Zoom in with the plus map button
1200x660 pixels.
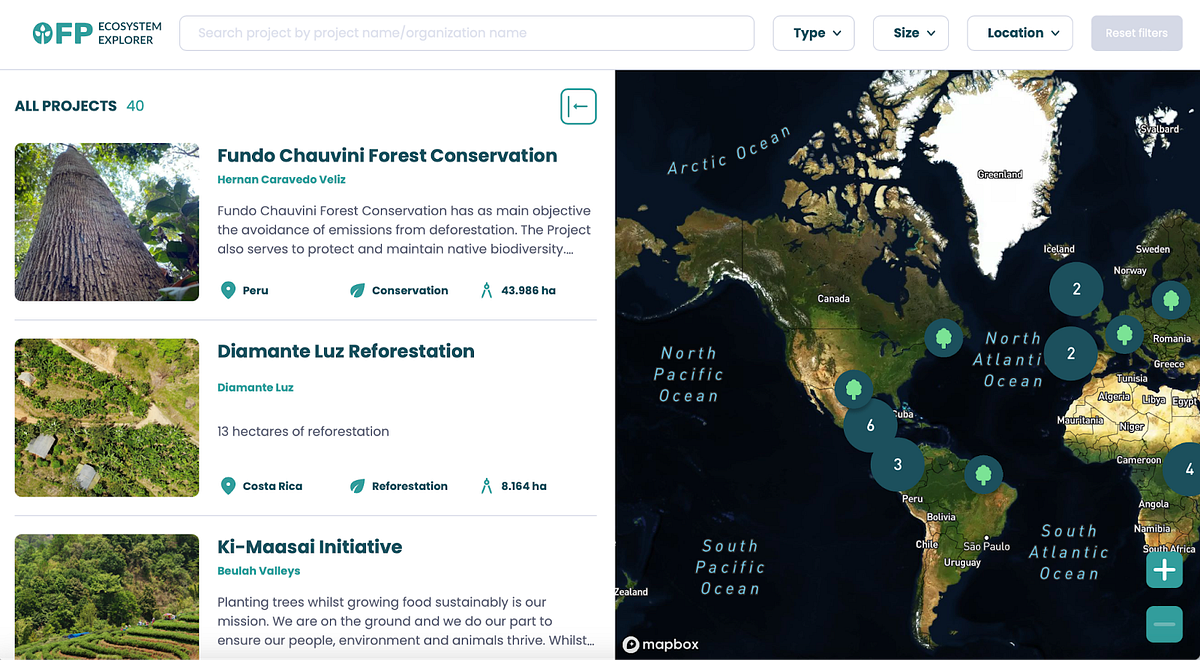(x=1163, y=570)
